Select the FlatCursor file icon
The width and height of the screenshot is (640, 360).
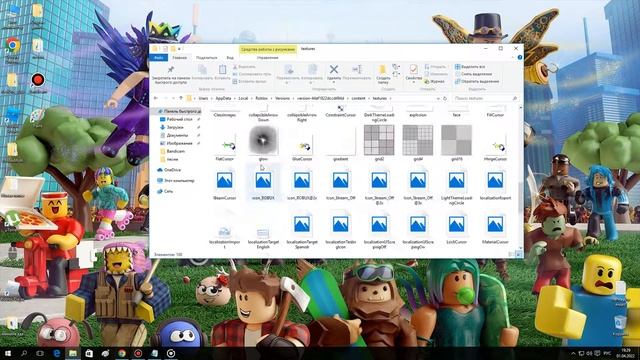[225, 144]
